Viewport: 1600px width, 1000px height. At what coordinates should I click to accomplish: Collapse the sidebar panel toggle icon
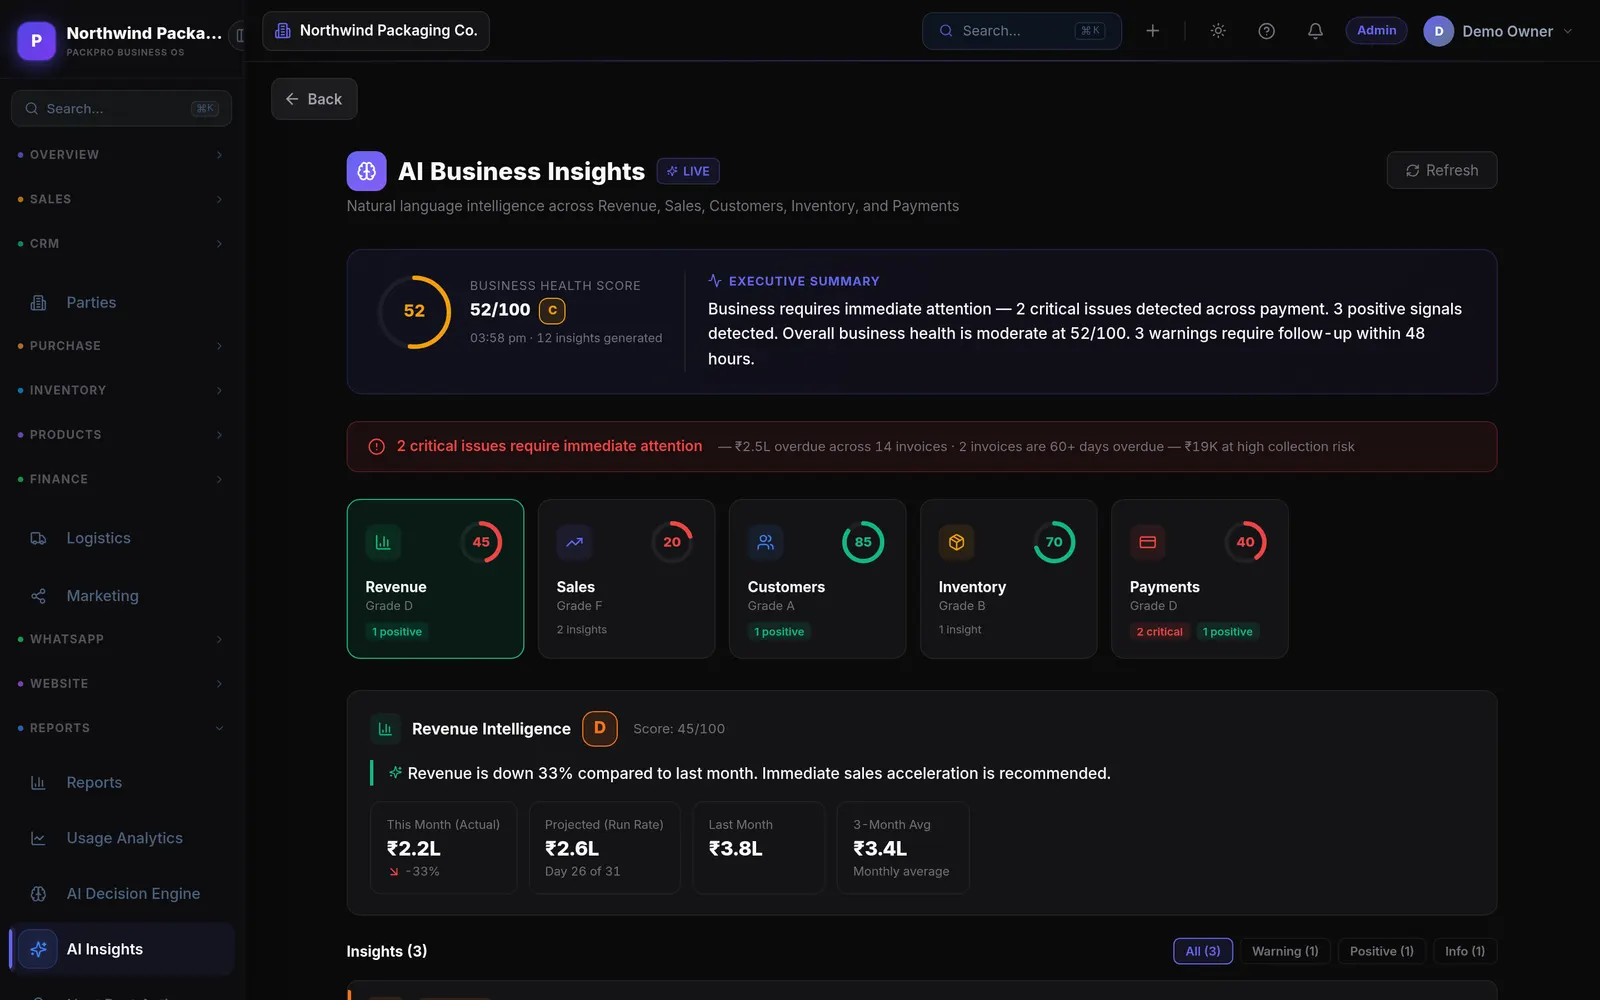(239, 36)
